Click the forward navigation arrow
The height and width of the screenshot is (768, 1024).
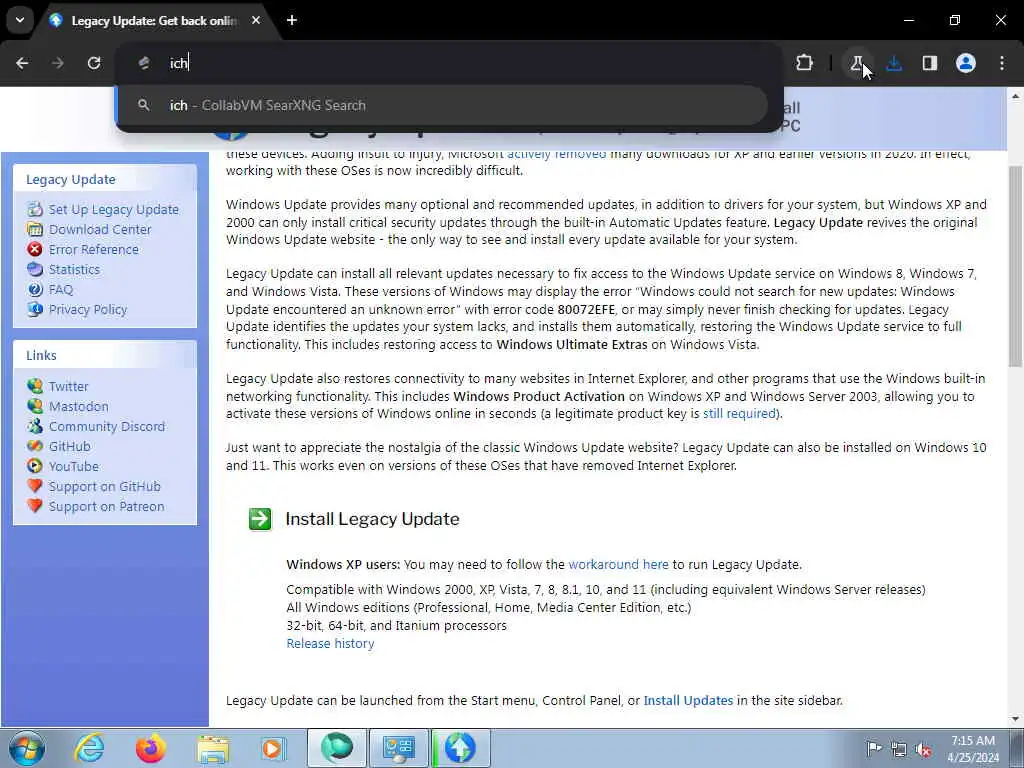click(58, 63)
